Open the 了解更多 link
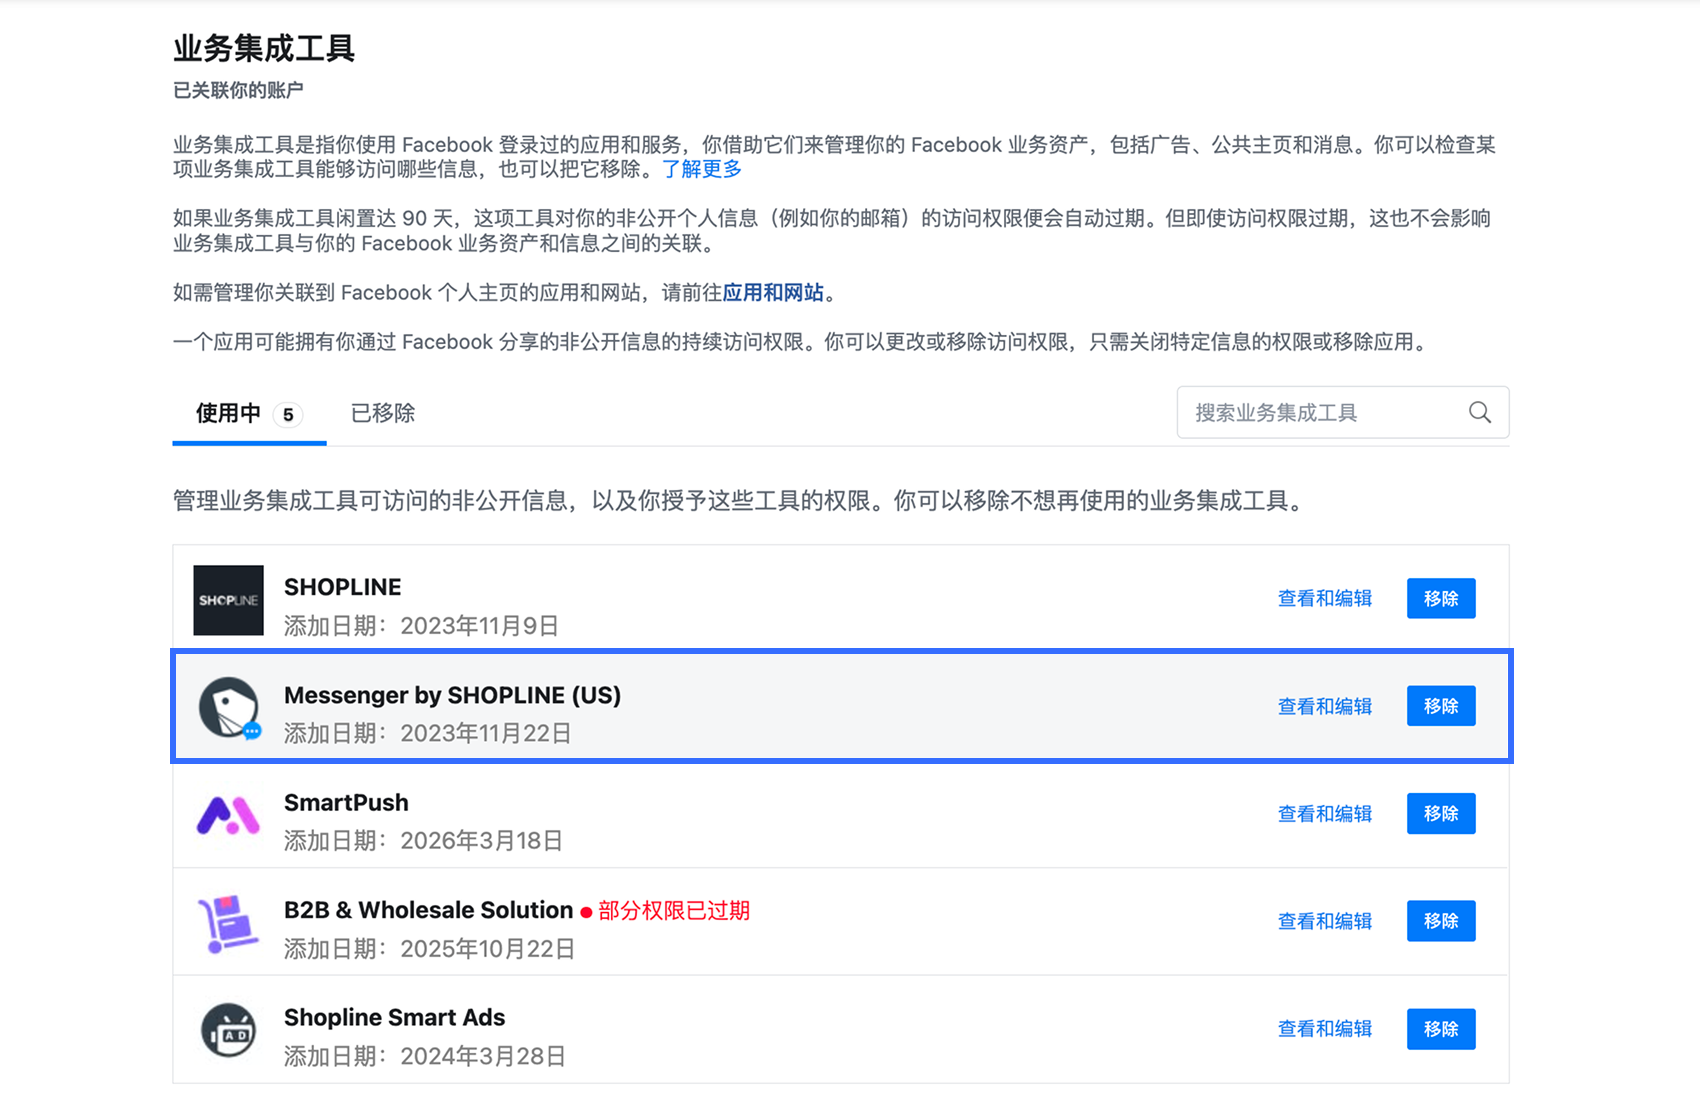 (x=702, y=169)
